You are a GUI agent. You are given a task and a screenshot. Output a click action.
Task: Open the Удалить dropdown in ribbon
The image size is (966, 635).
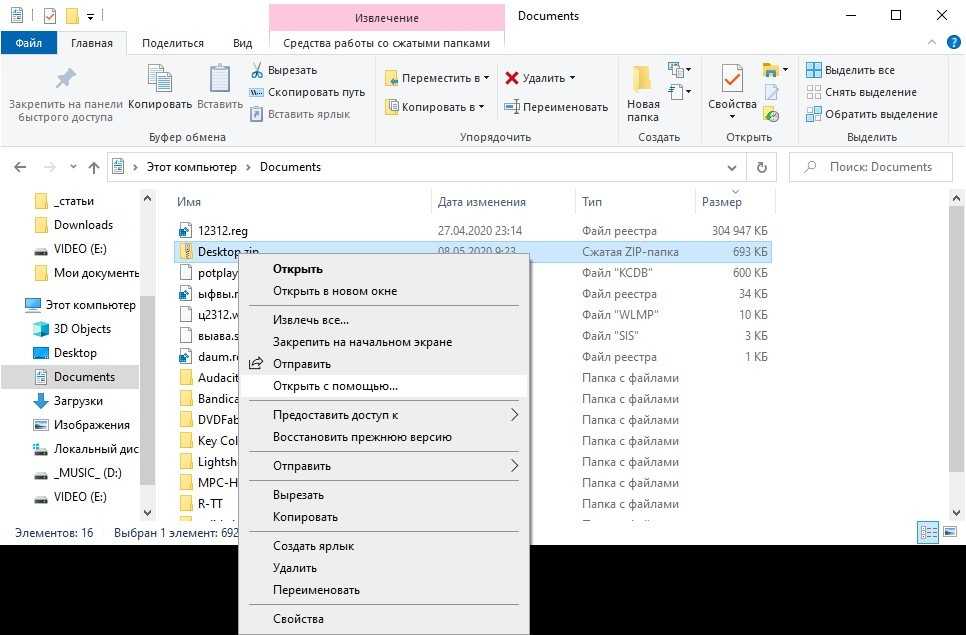point(540,78)
